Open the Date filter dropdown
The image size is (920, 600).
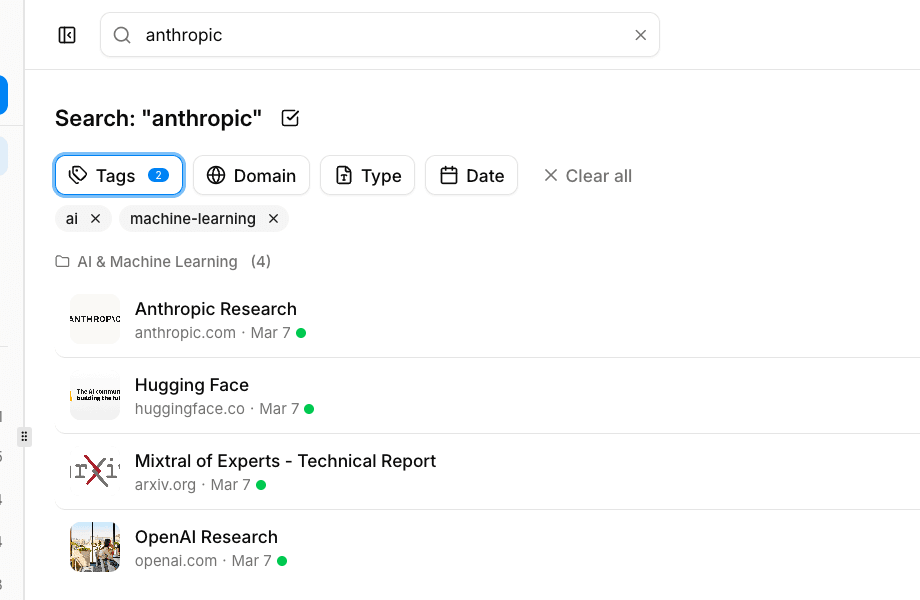tap(471, 175)
